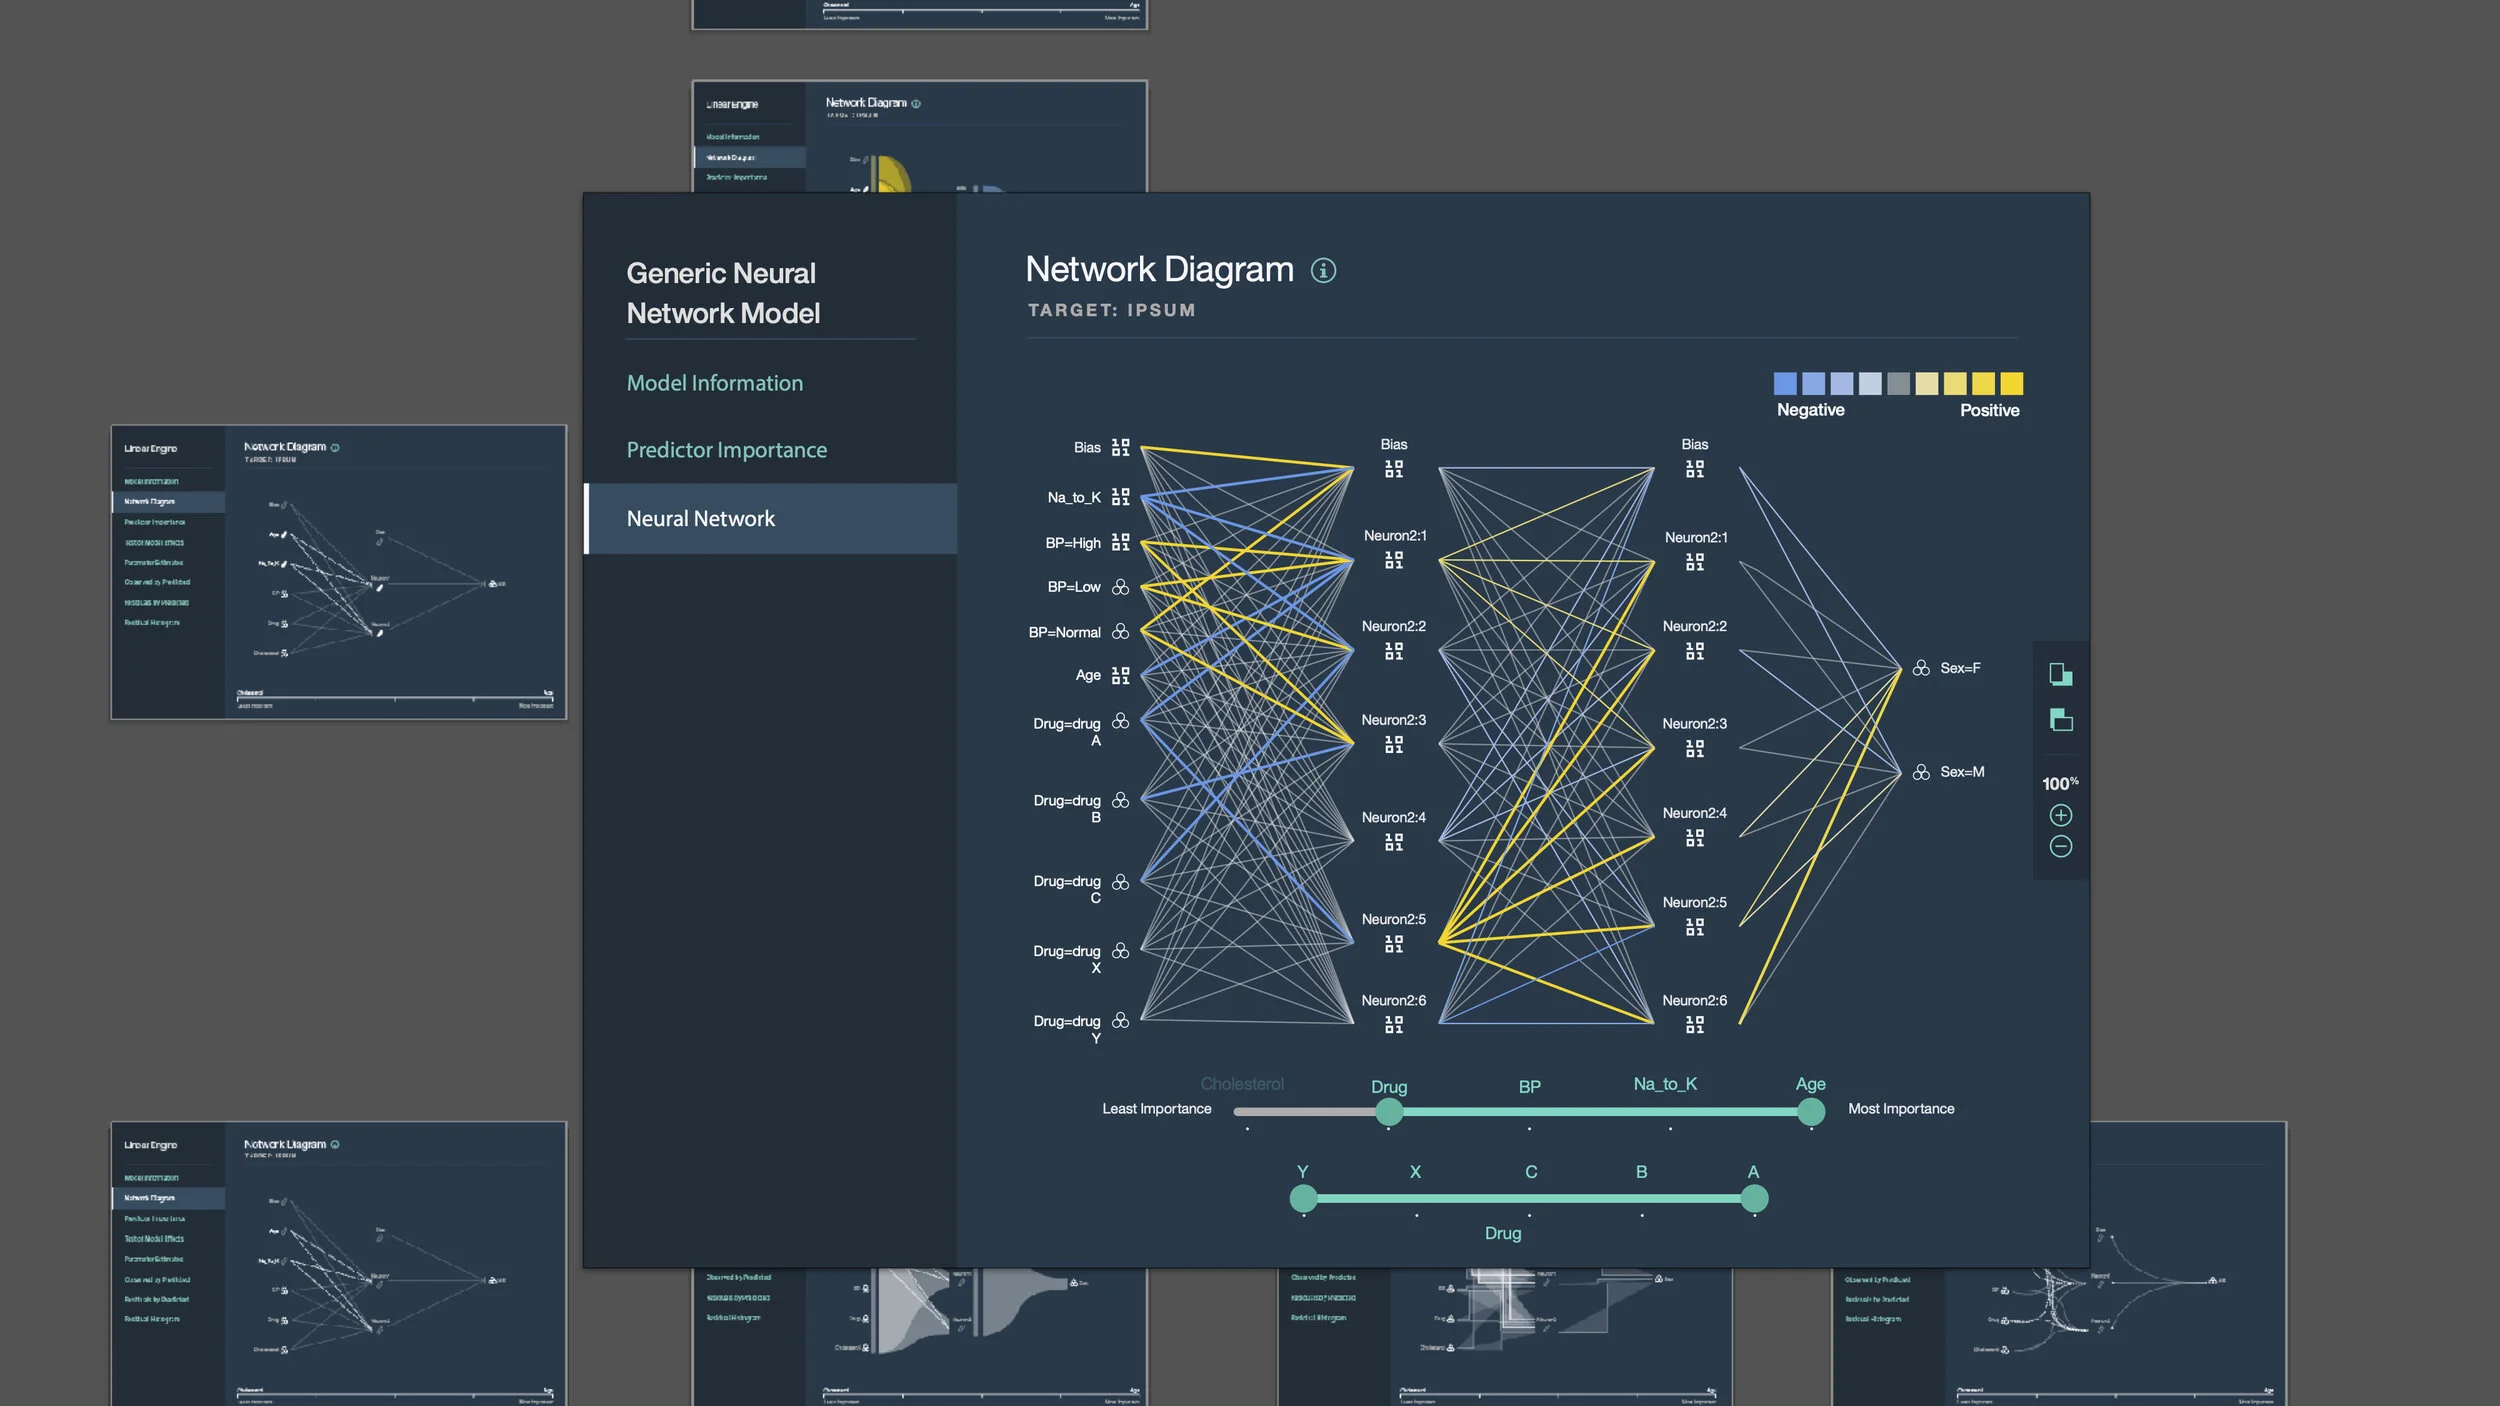Click the cluster icon beside BP=Low
Viewport: 2500px width, 1406px height.
[x=1120, y=587]
